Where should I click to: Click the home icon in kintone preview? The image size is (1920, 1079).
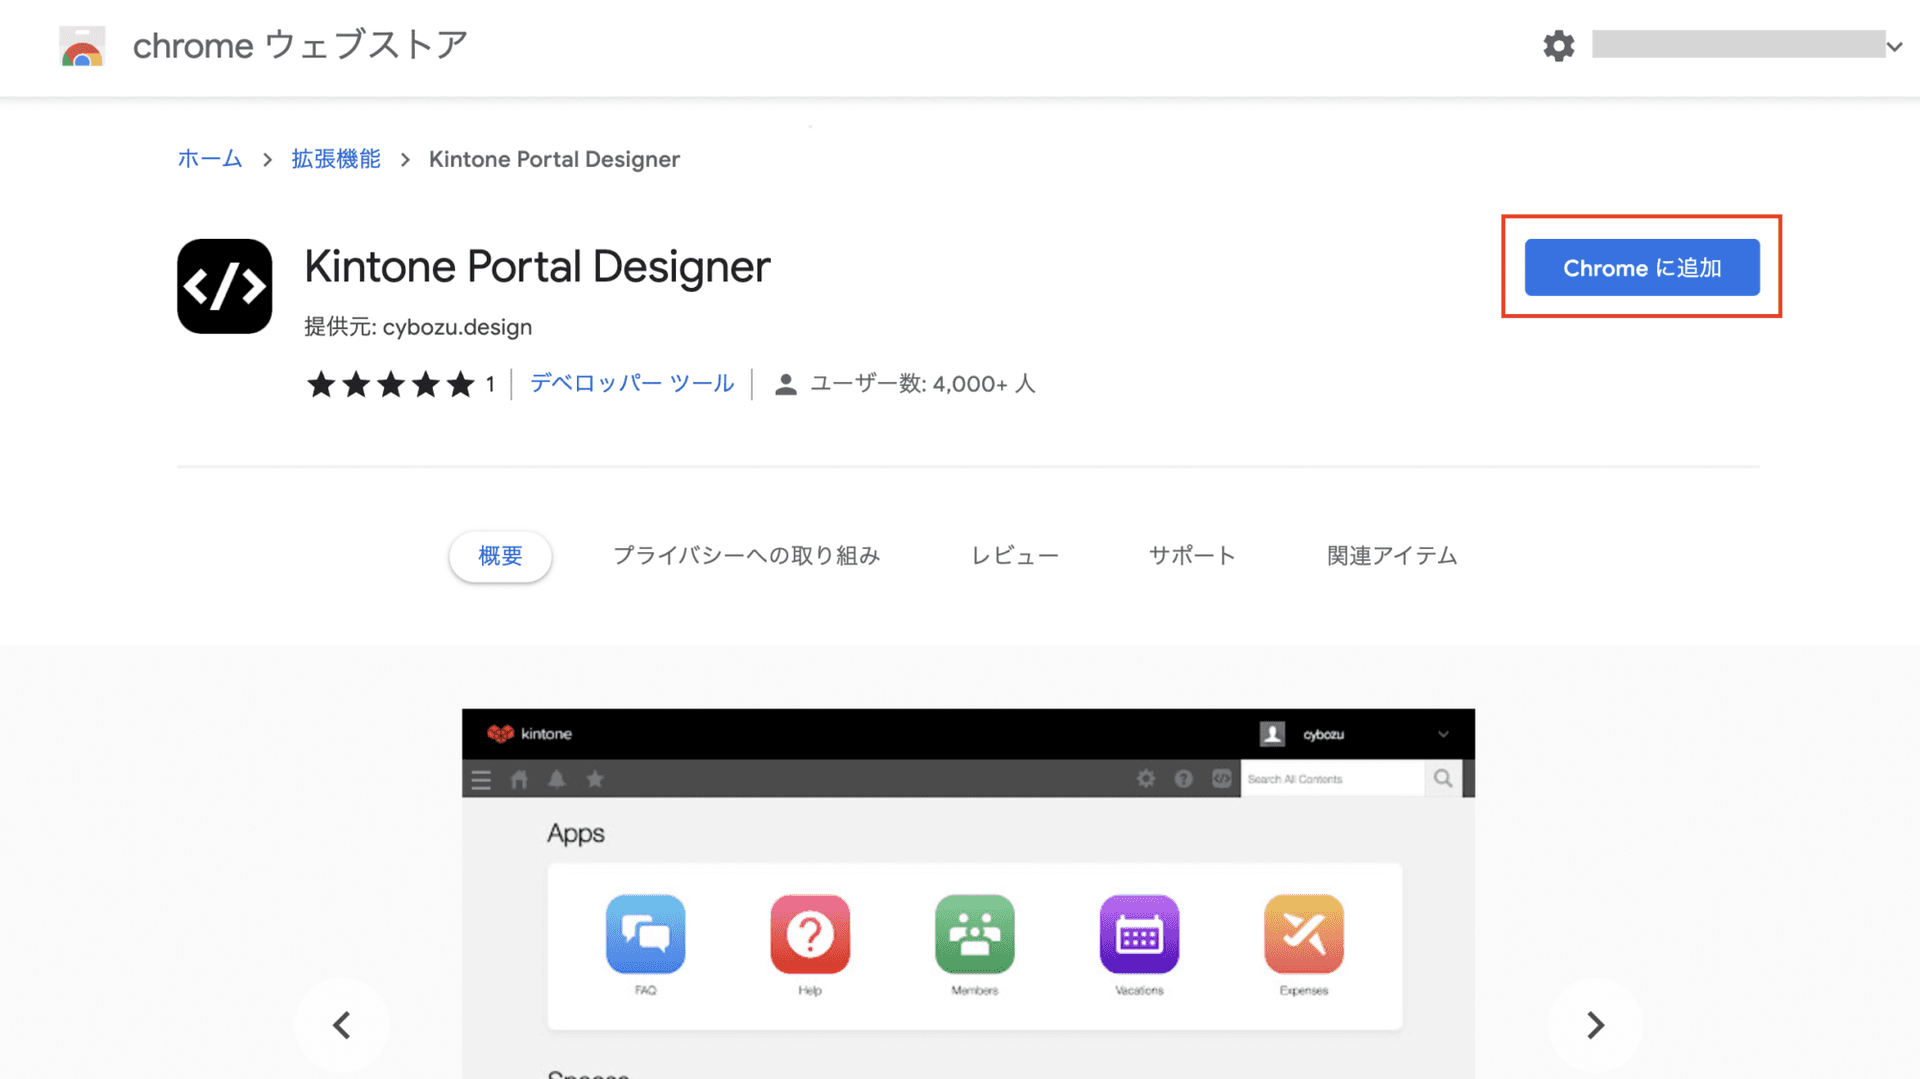coord(519,779)
